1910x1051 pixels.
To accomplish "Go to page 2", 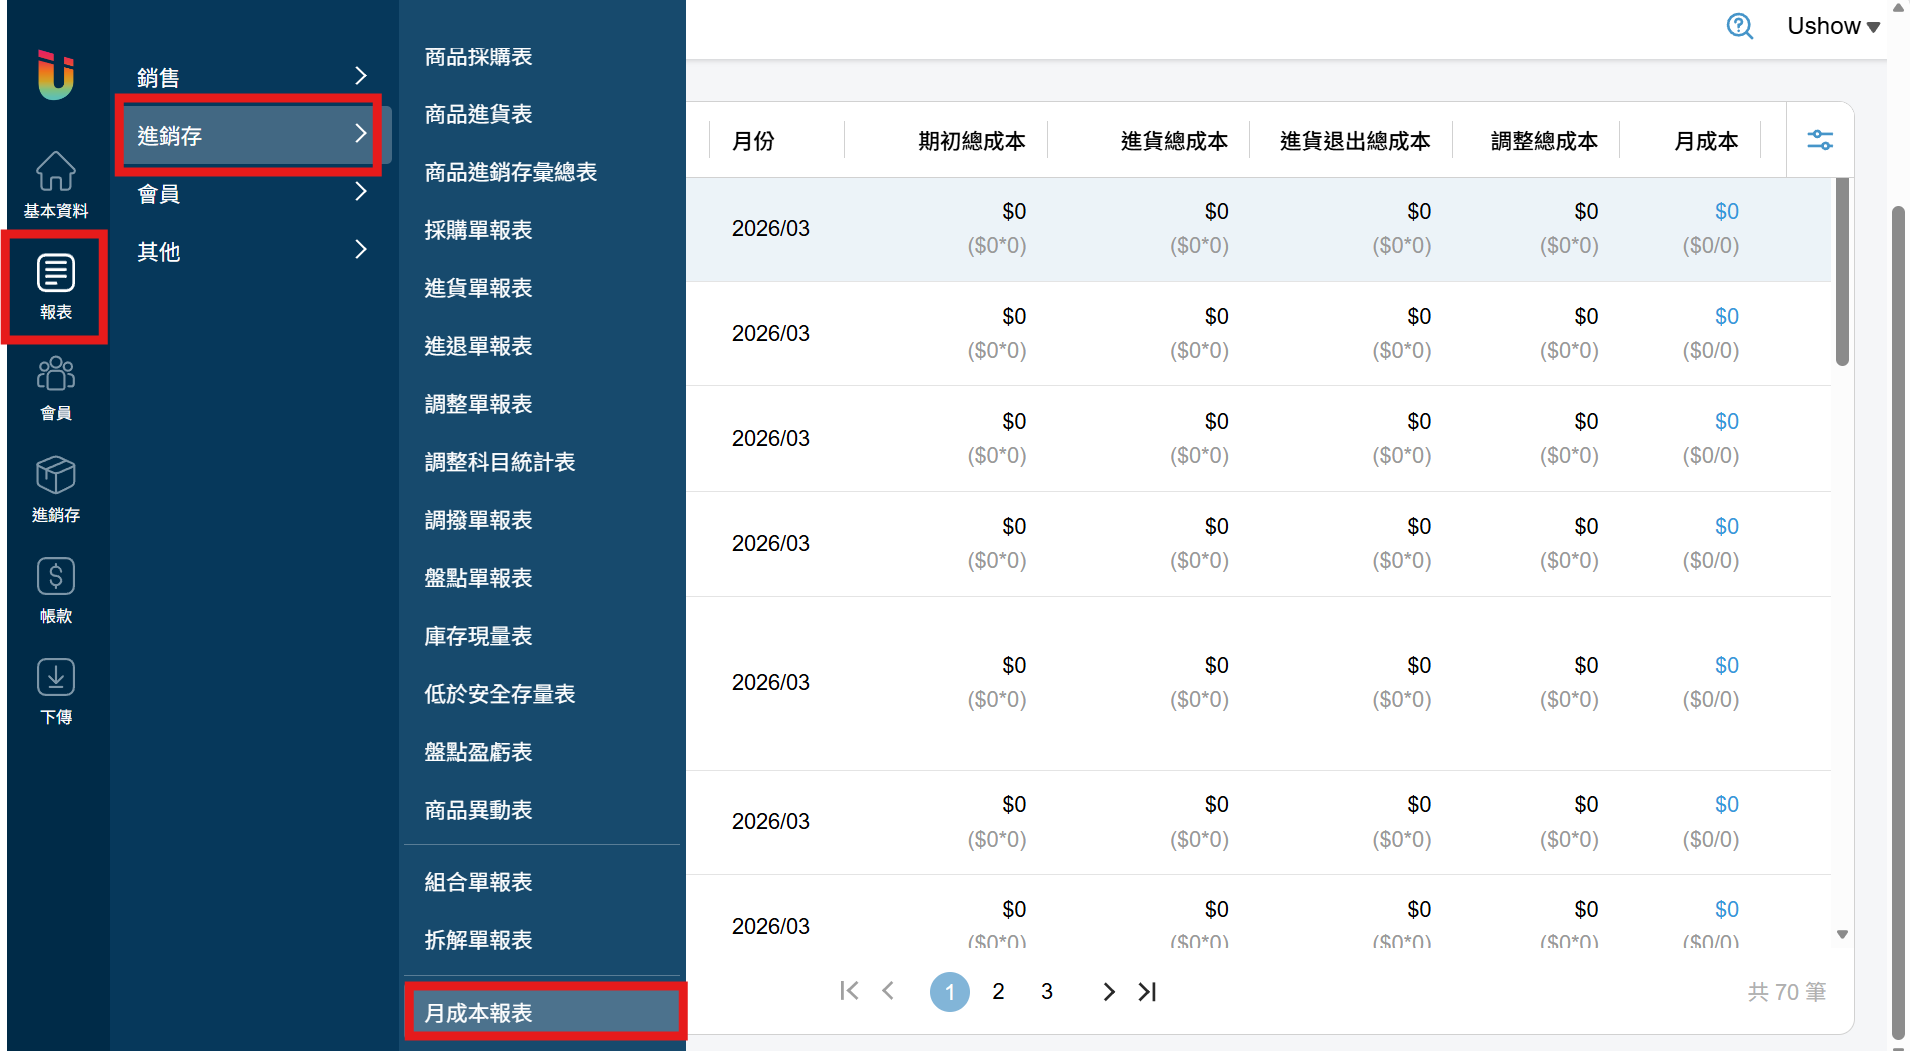I will [998, 991].
